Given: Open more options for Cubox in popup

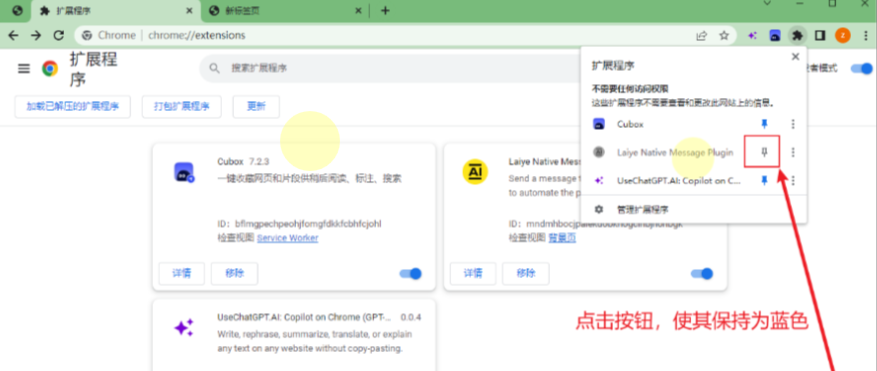Looking at the screenshot, I should click(x=793, y=124).
